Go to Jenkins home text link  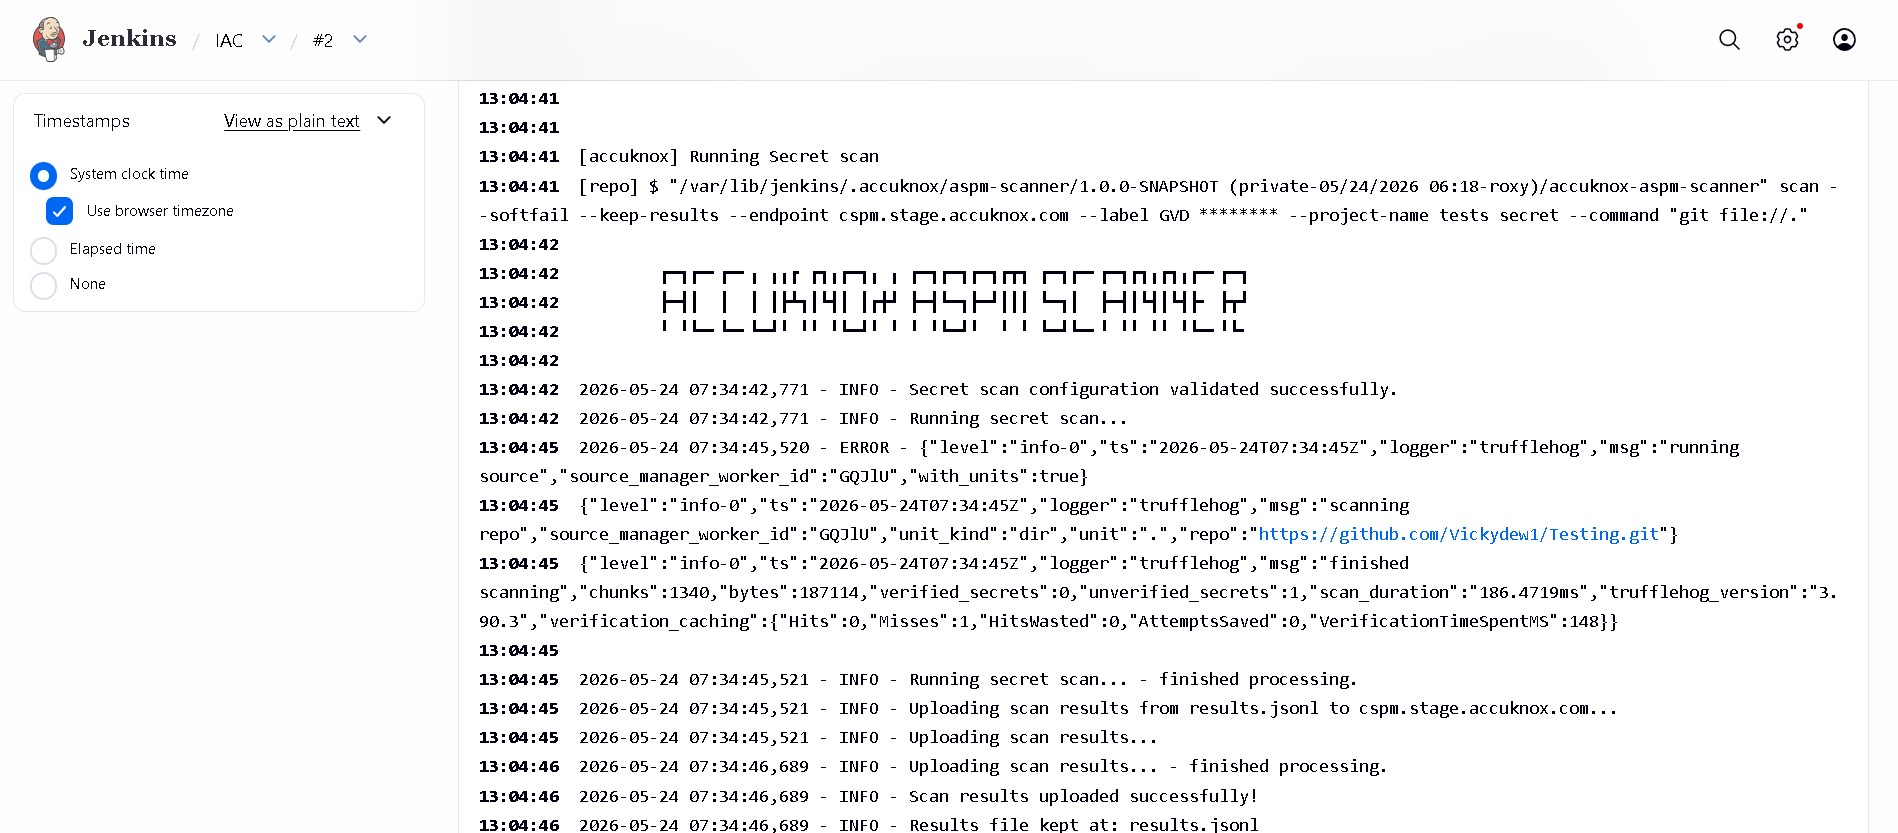click(129, 39)
